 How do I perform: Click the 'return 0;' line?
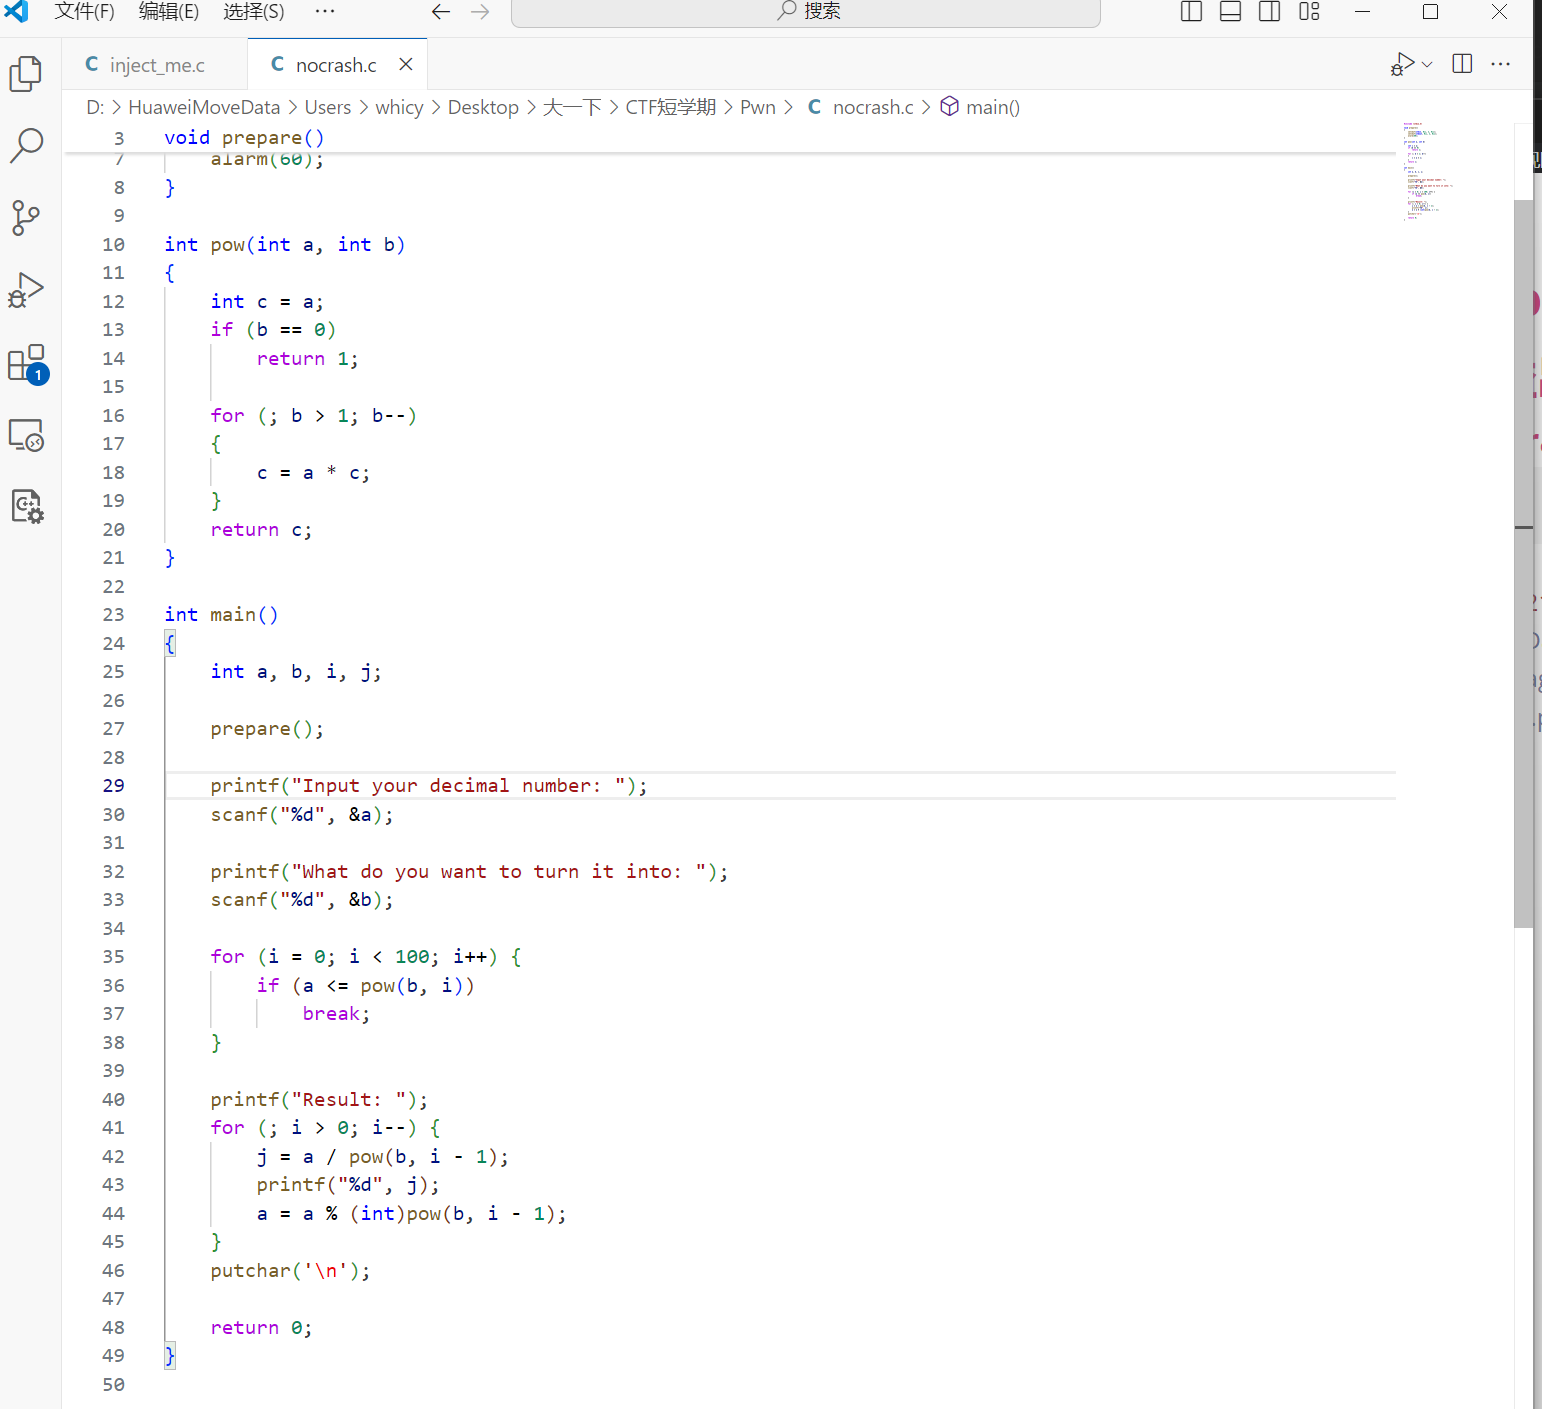[261, 1328]
